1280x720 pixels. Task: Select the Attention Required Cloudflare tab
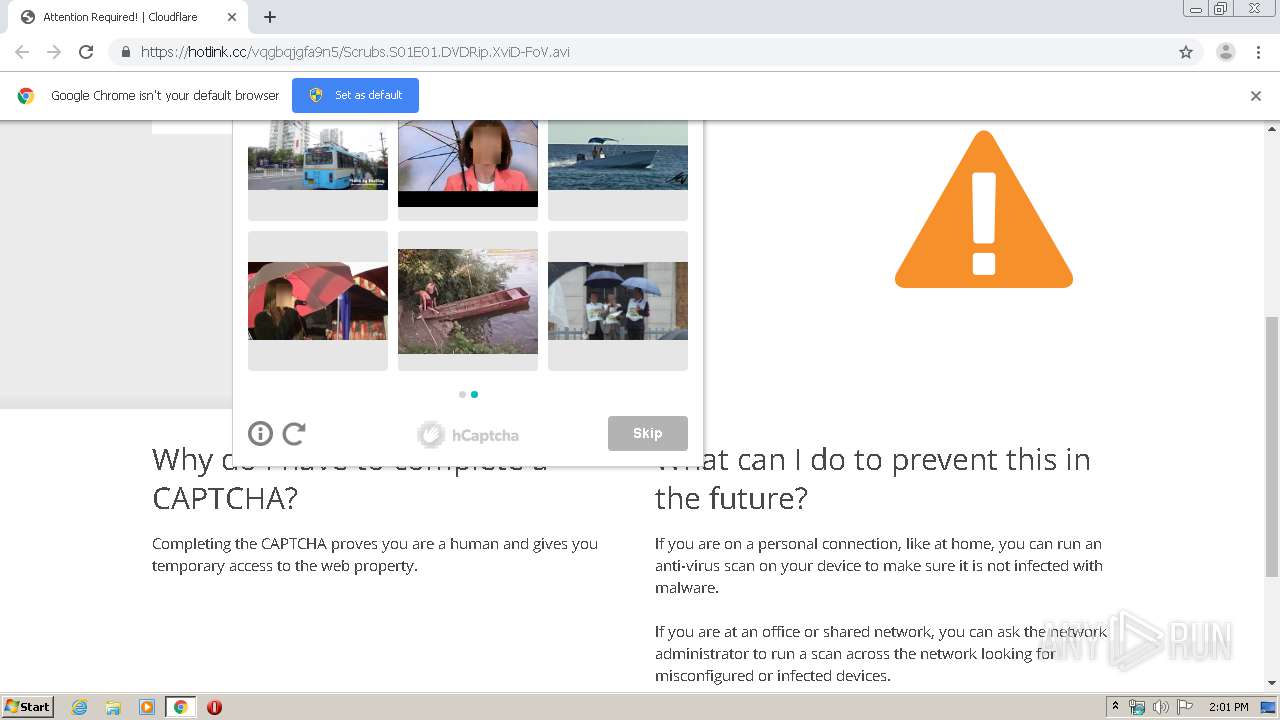coord(130,17)
